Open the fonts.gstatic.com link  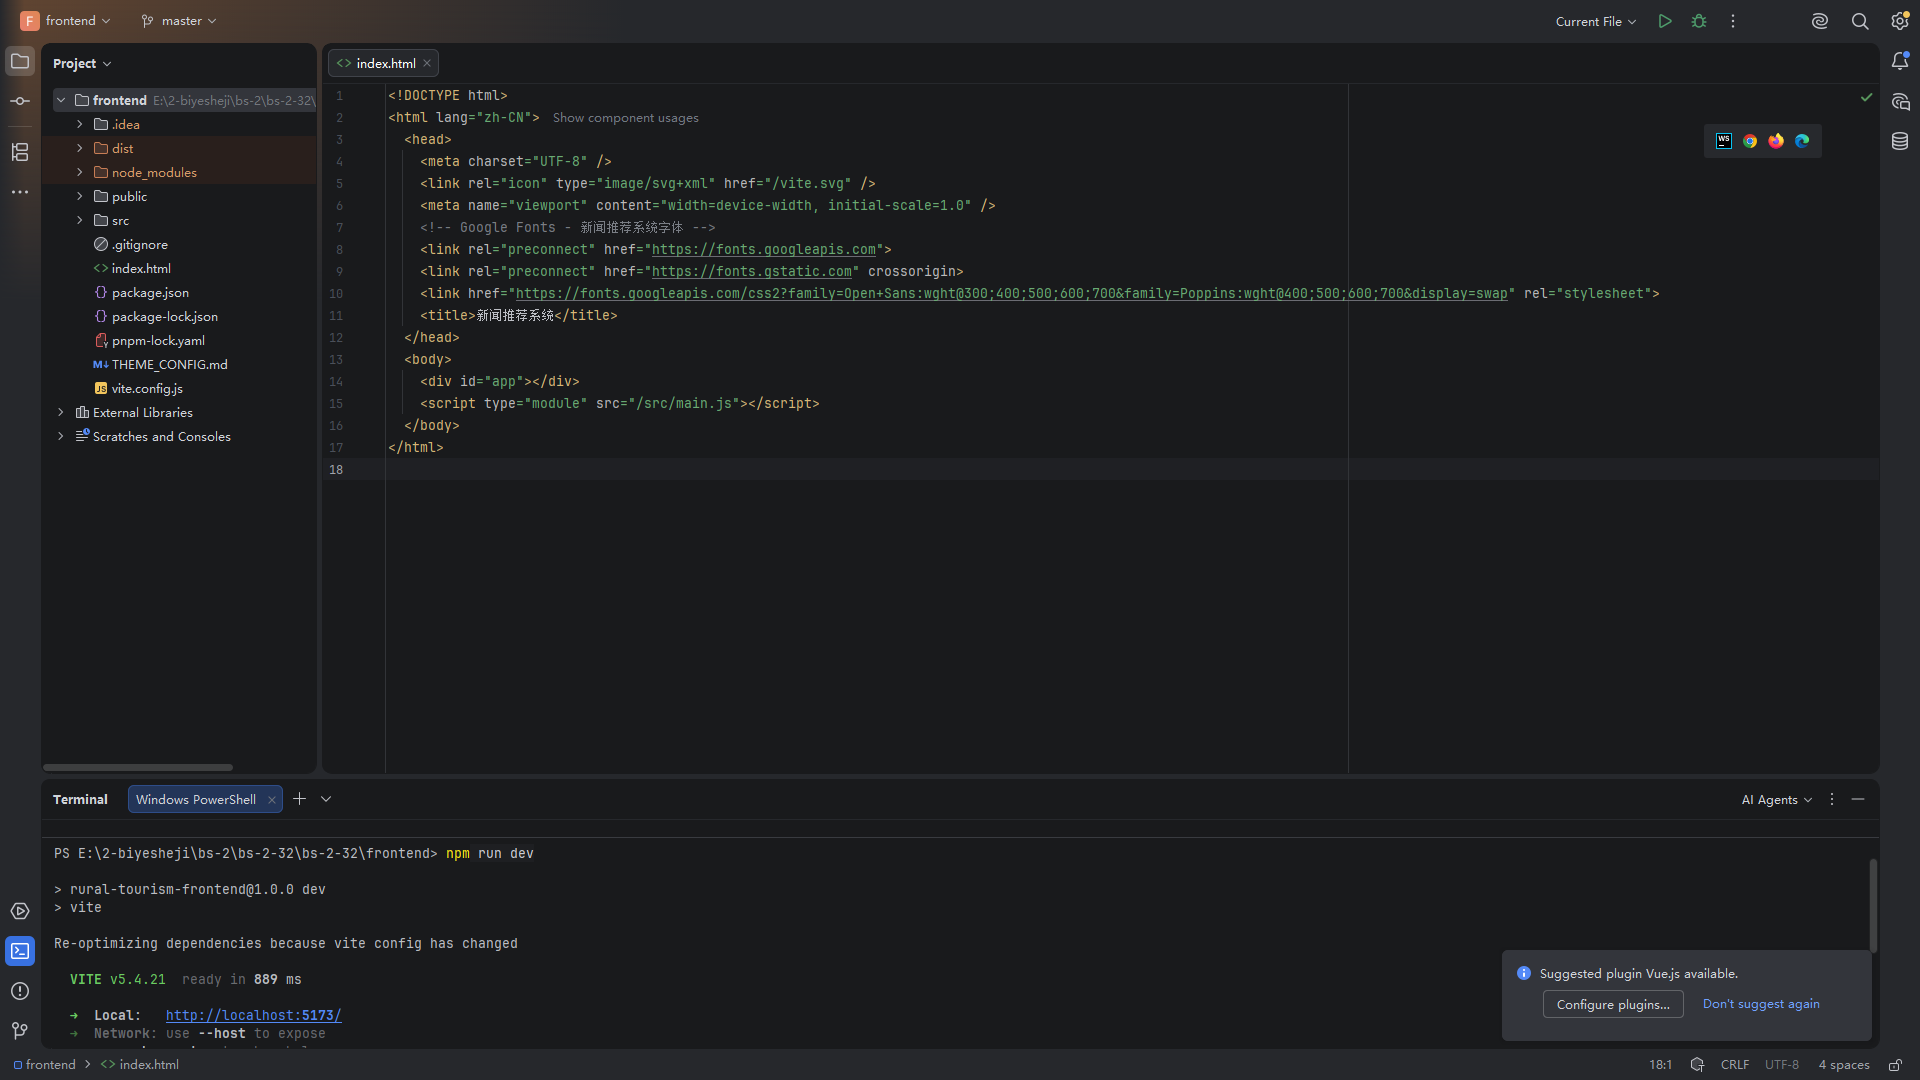[752, 271]
